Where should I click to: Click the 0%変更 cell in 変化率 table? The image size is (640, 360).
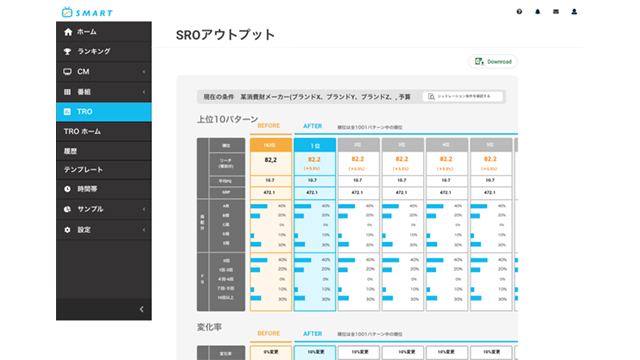pos(271,352)
